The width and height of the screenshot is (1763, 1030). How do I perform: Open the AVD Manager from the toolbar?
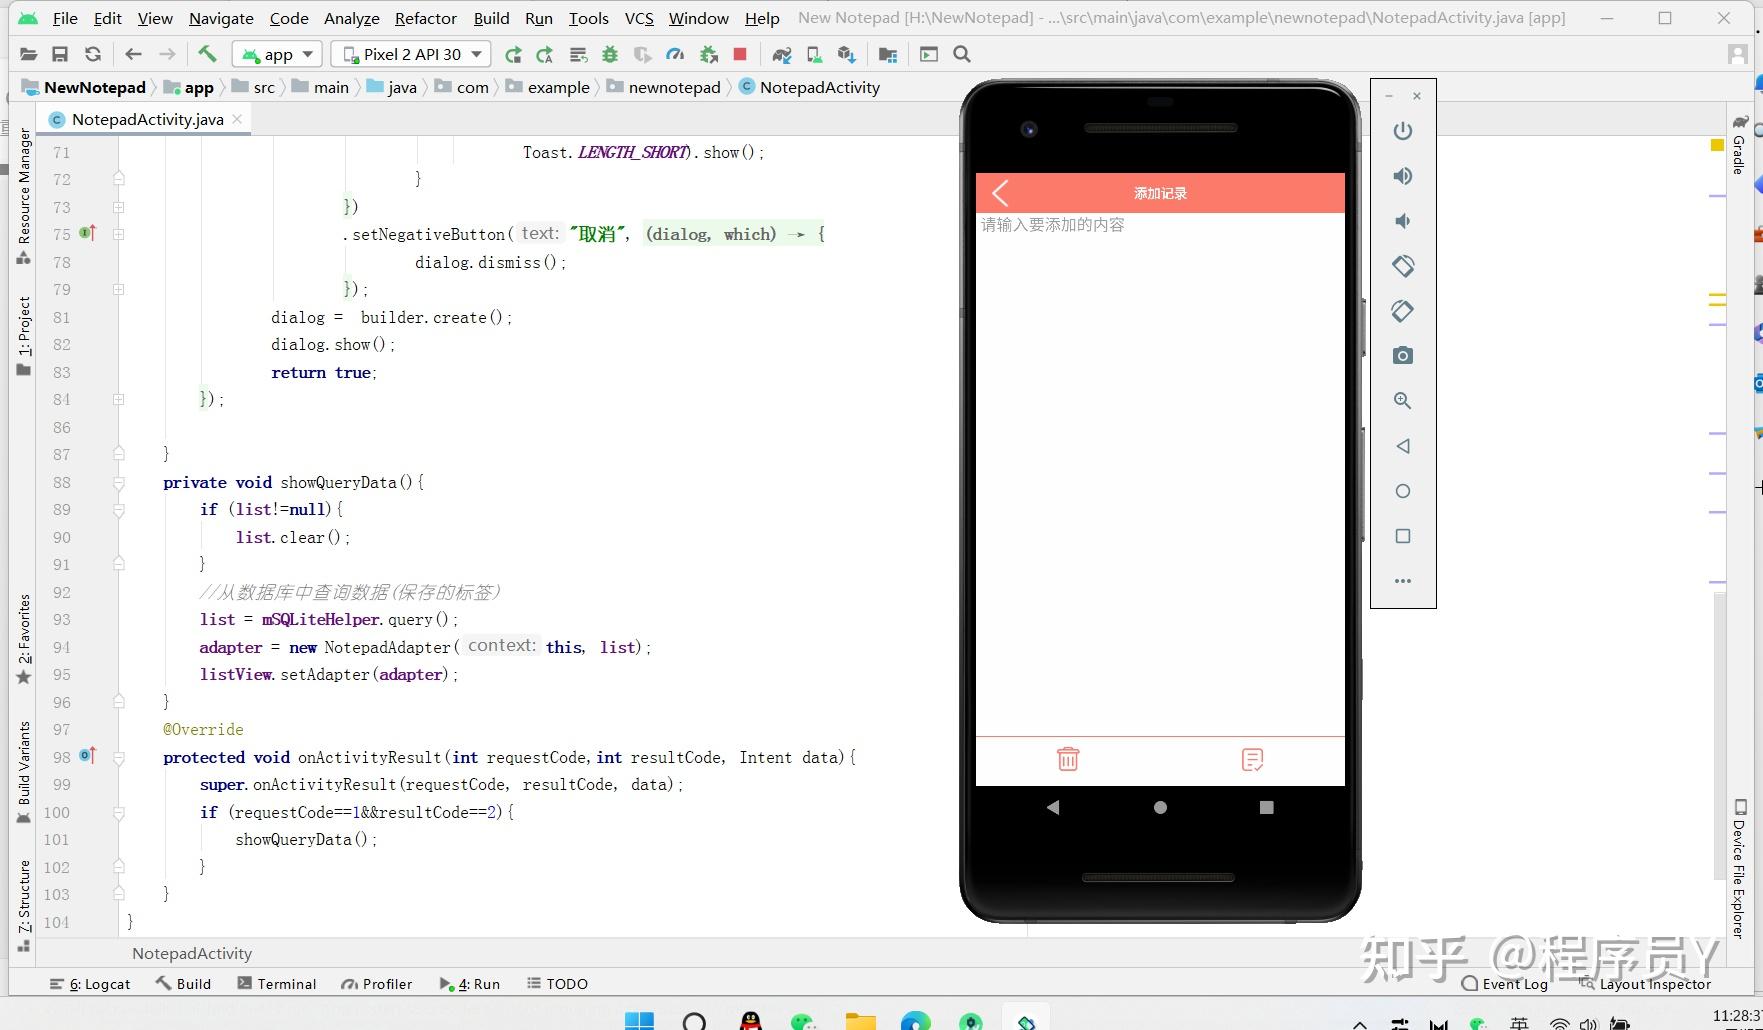[812, 54]
